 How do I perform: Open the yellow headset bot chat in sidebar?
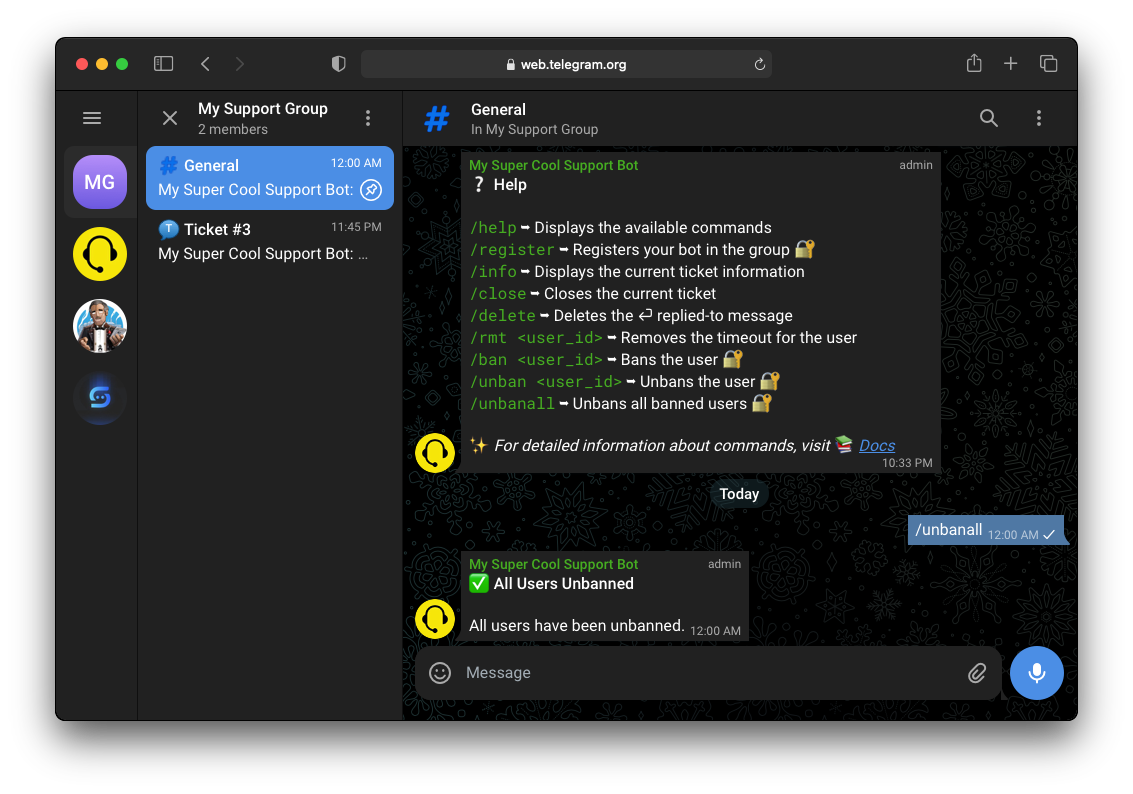point(100,254)
